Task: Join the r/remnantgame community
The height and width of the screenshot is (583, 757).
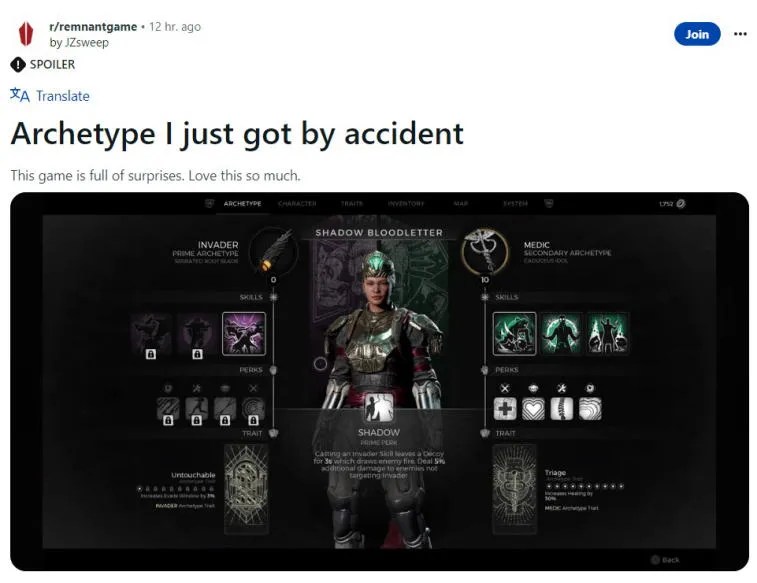Action: 697,34
